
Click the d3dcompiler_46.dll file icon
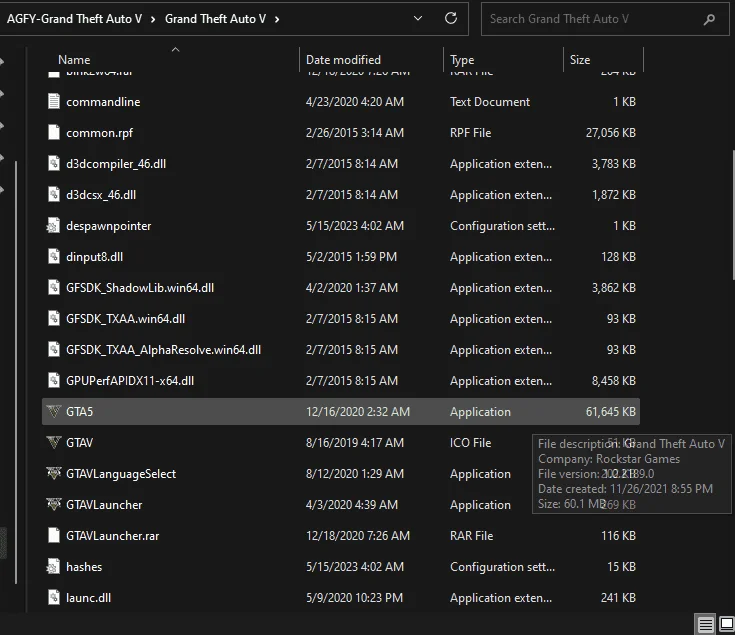pos(54,163)
